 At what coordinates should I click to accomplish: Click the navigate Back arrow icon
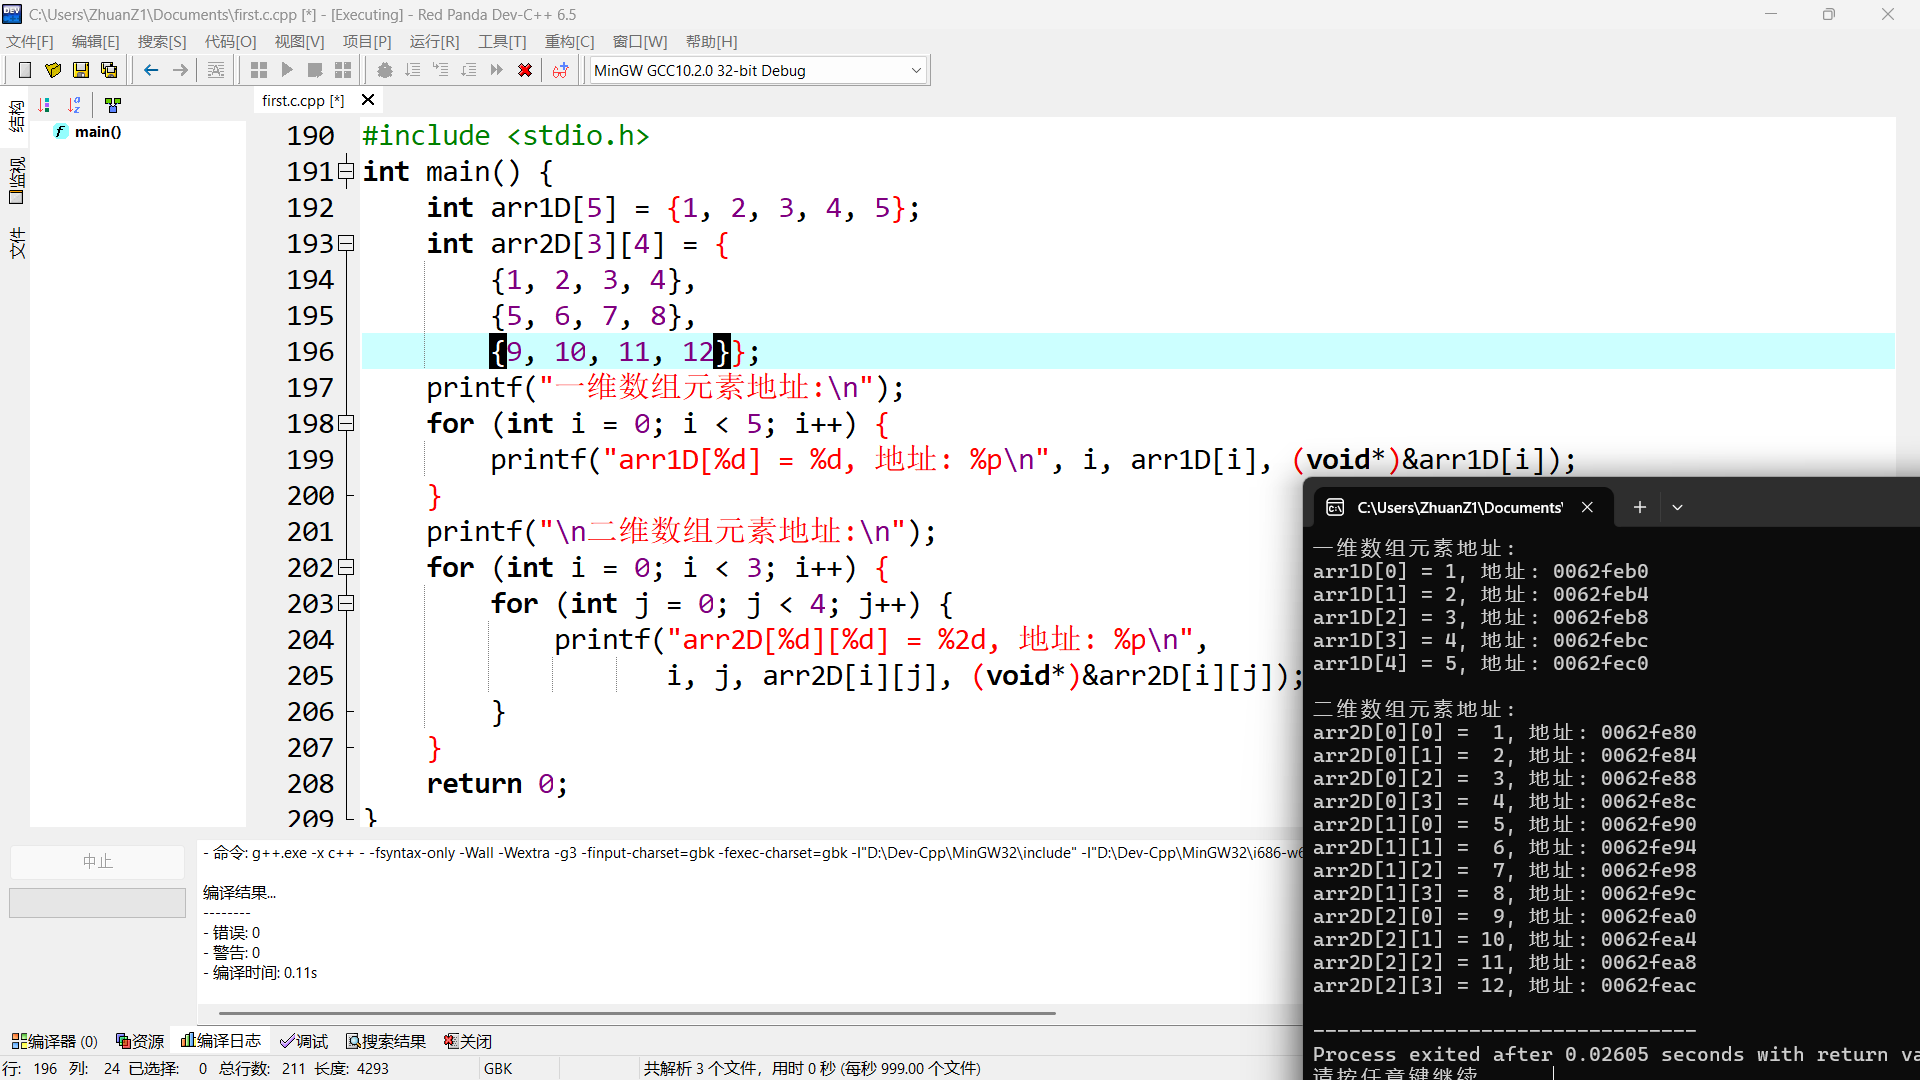pyautogui.click(x=151, y=70)
